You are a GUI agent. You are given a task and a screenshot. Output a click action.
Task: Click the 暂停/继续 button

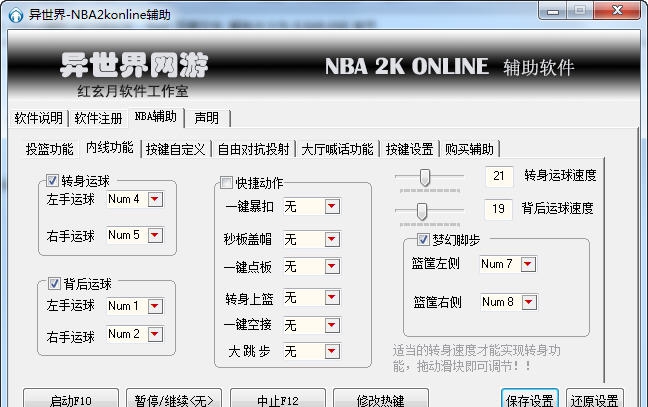coord(174,399)
